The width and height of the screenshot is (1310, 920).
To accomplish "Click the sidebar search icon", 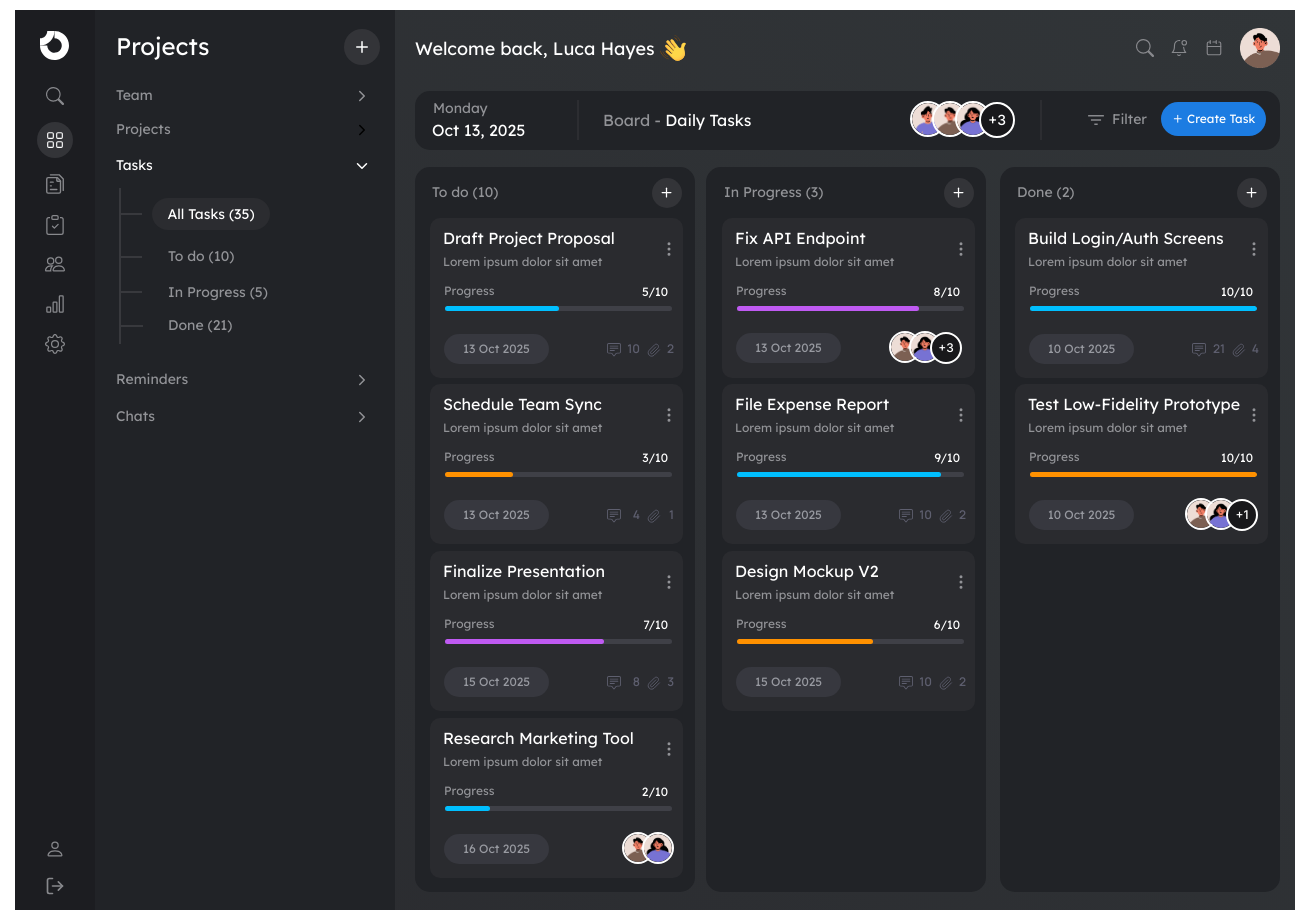I will [55, 96].
